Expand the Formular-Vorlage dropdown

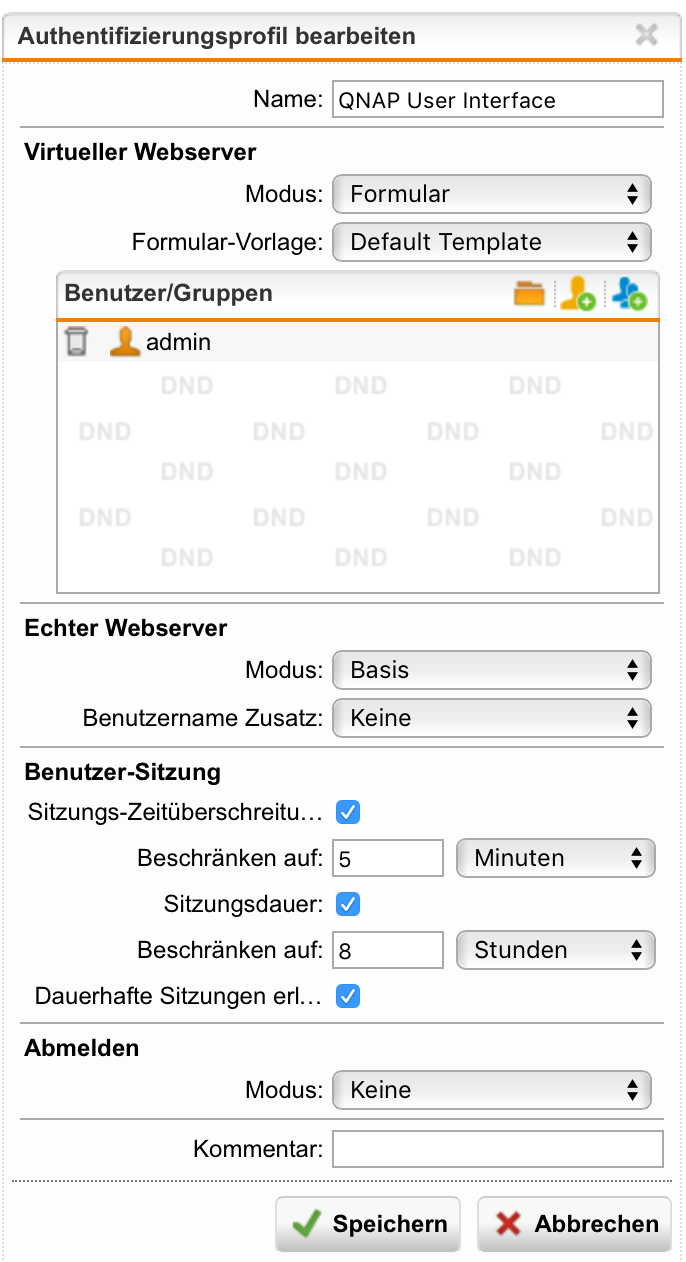pos(491,242)
